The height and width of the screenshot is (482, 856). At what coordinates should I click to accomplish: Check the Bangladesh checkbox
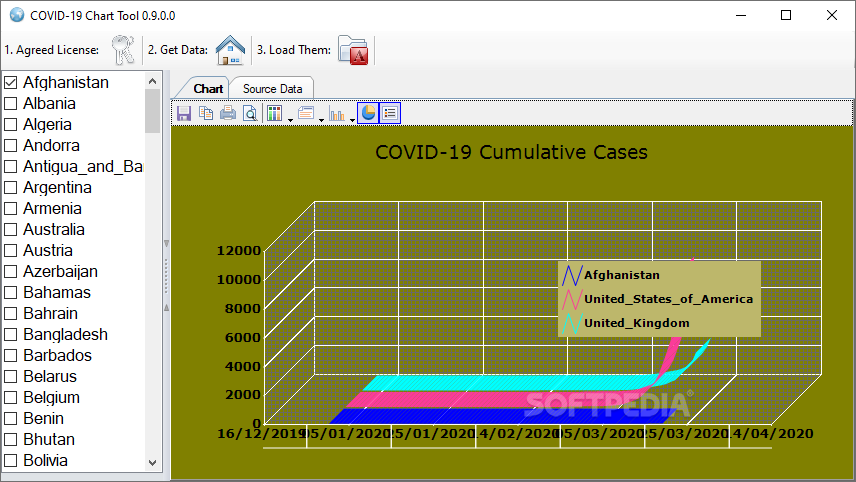[x=10, y=335]
